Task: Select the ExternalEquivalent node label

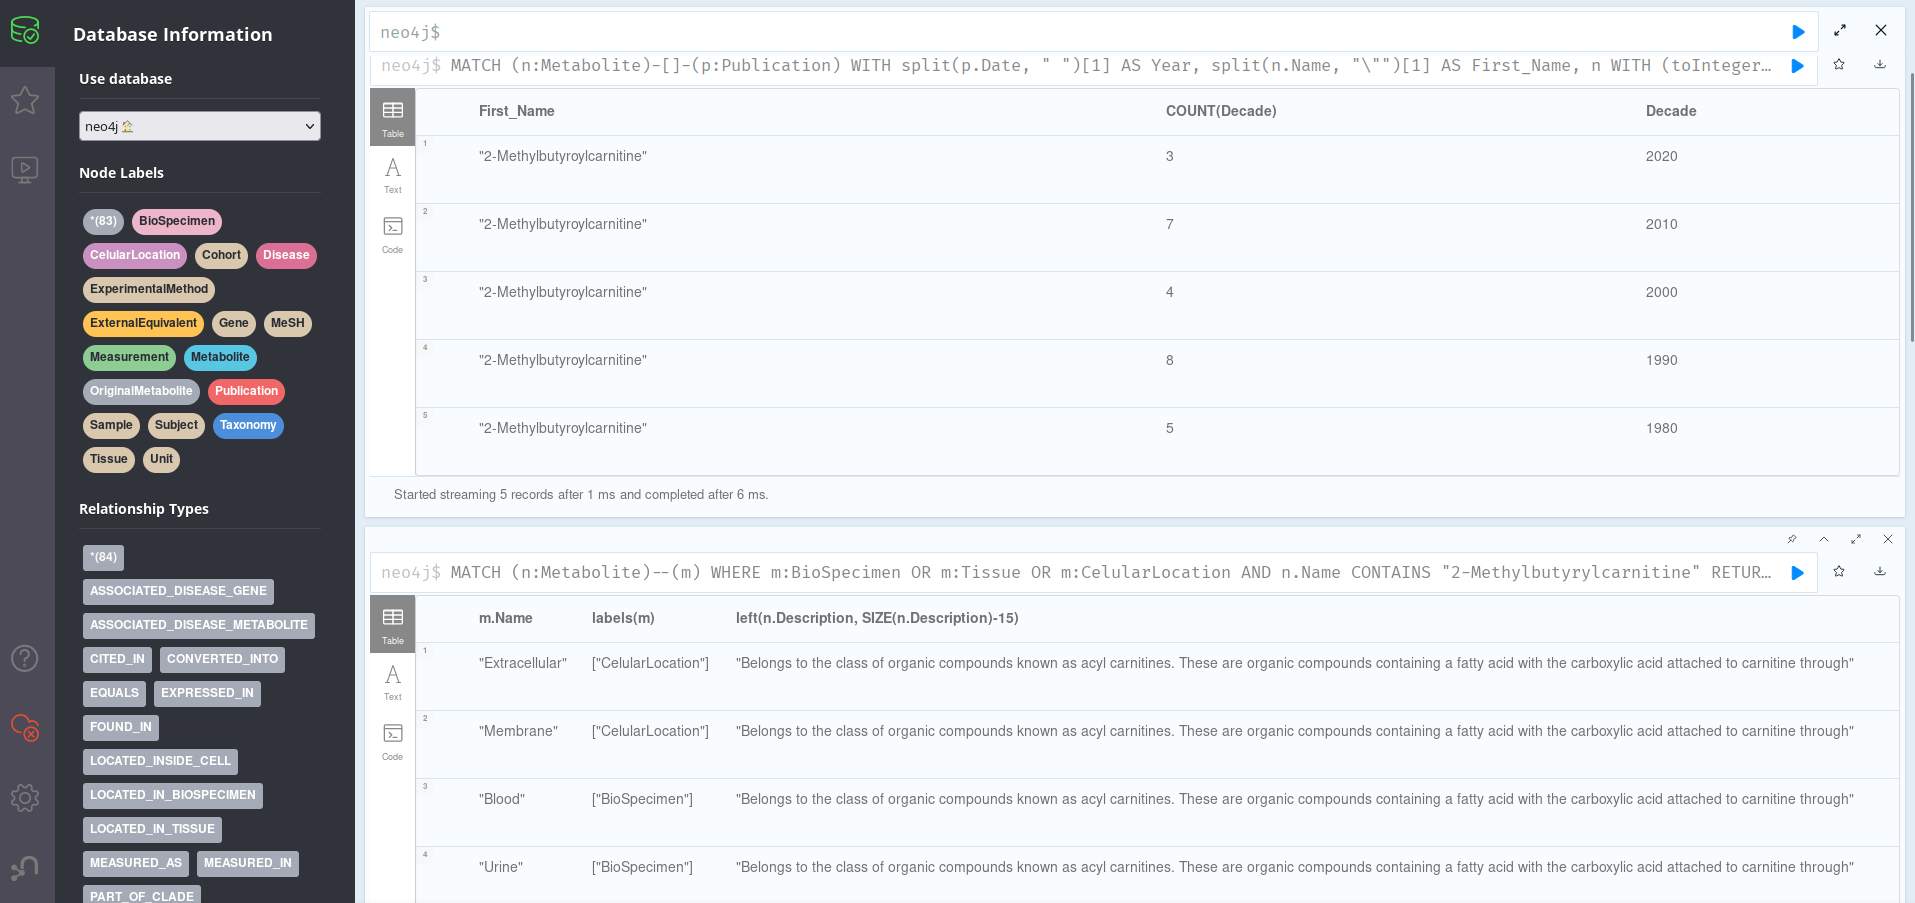Action: (143, 324)
